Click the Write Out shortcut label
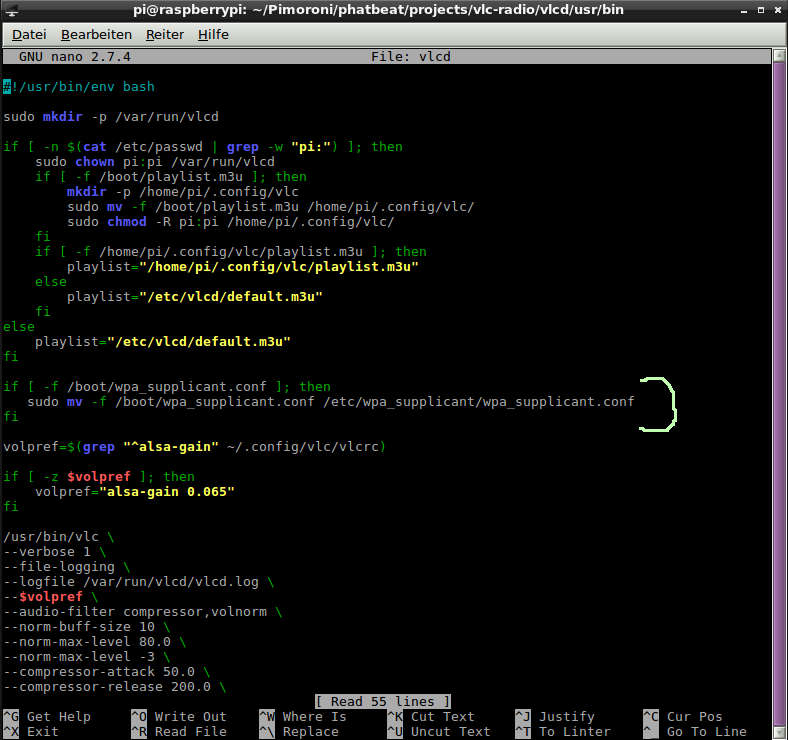Viewport: 788px width, 740px height. pos(190,716)
